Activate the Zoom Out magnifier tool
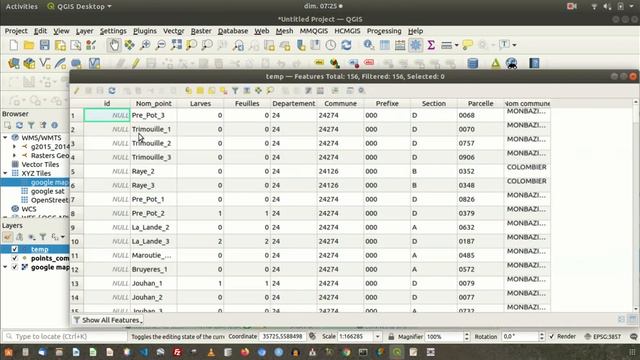The width and height of the screenshot is (640, 360). coord(161,45)
